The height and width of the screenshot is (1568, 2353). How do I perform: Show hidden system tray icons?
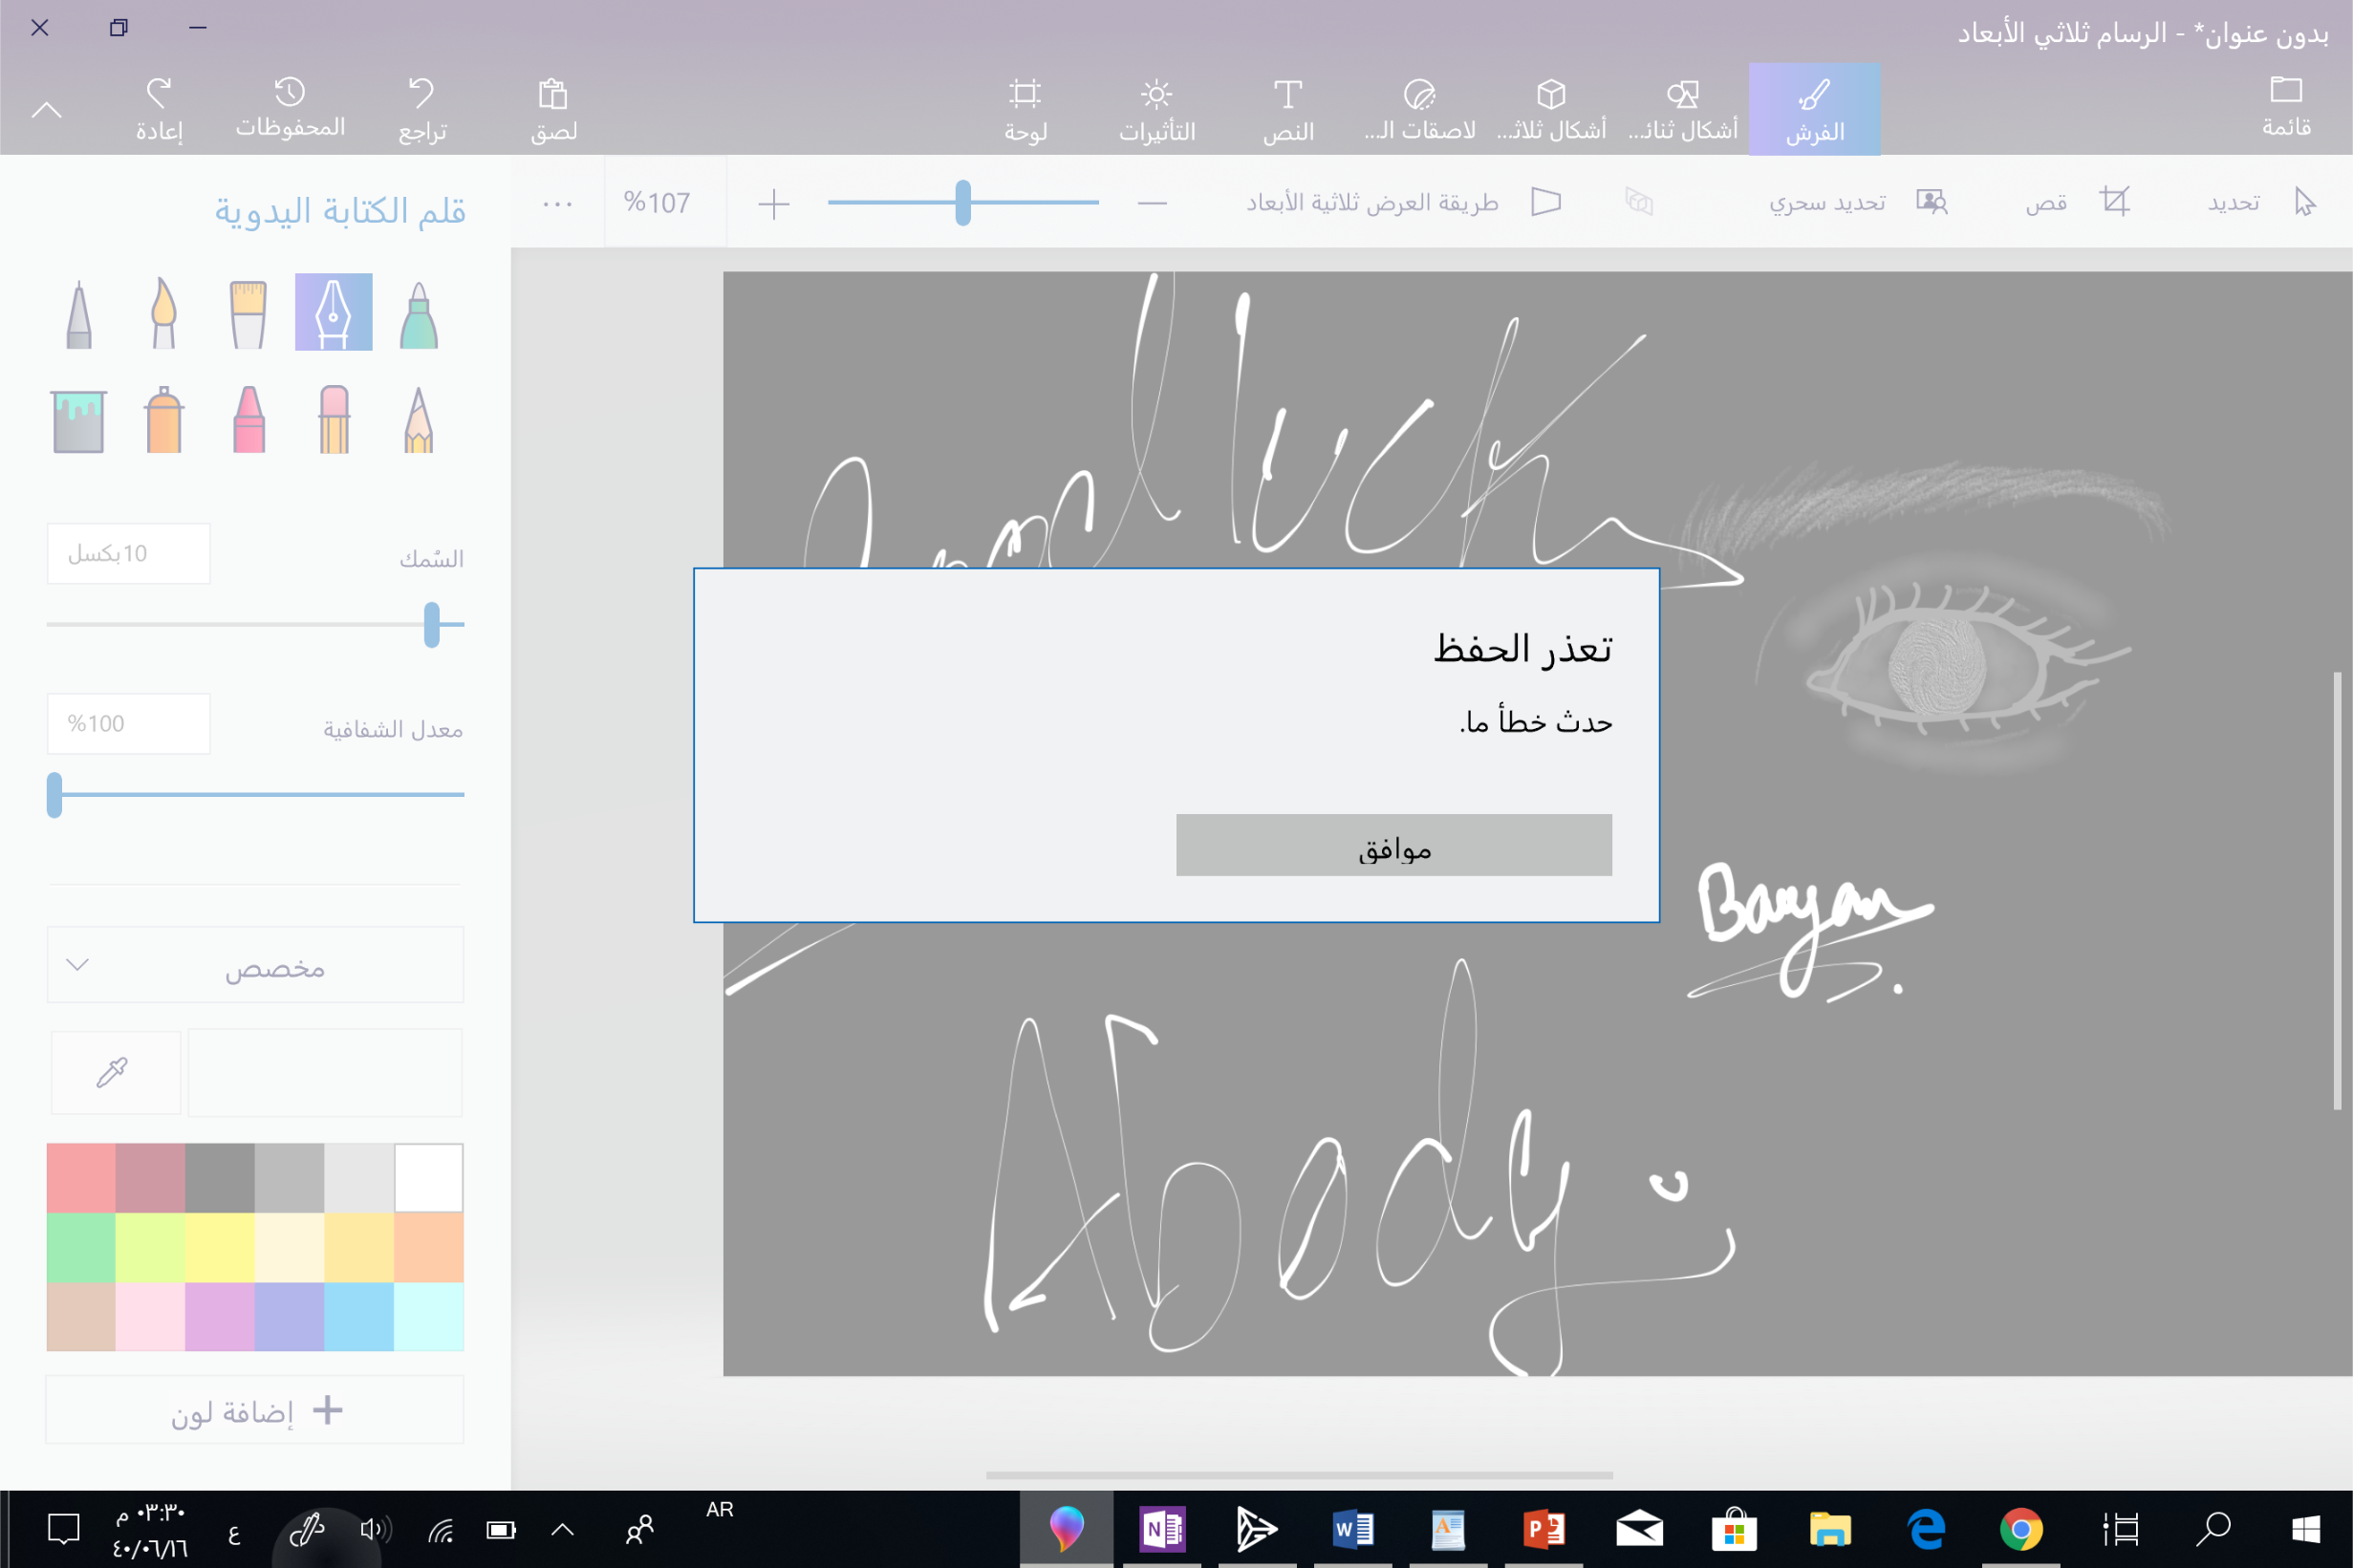563,1529
